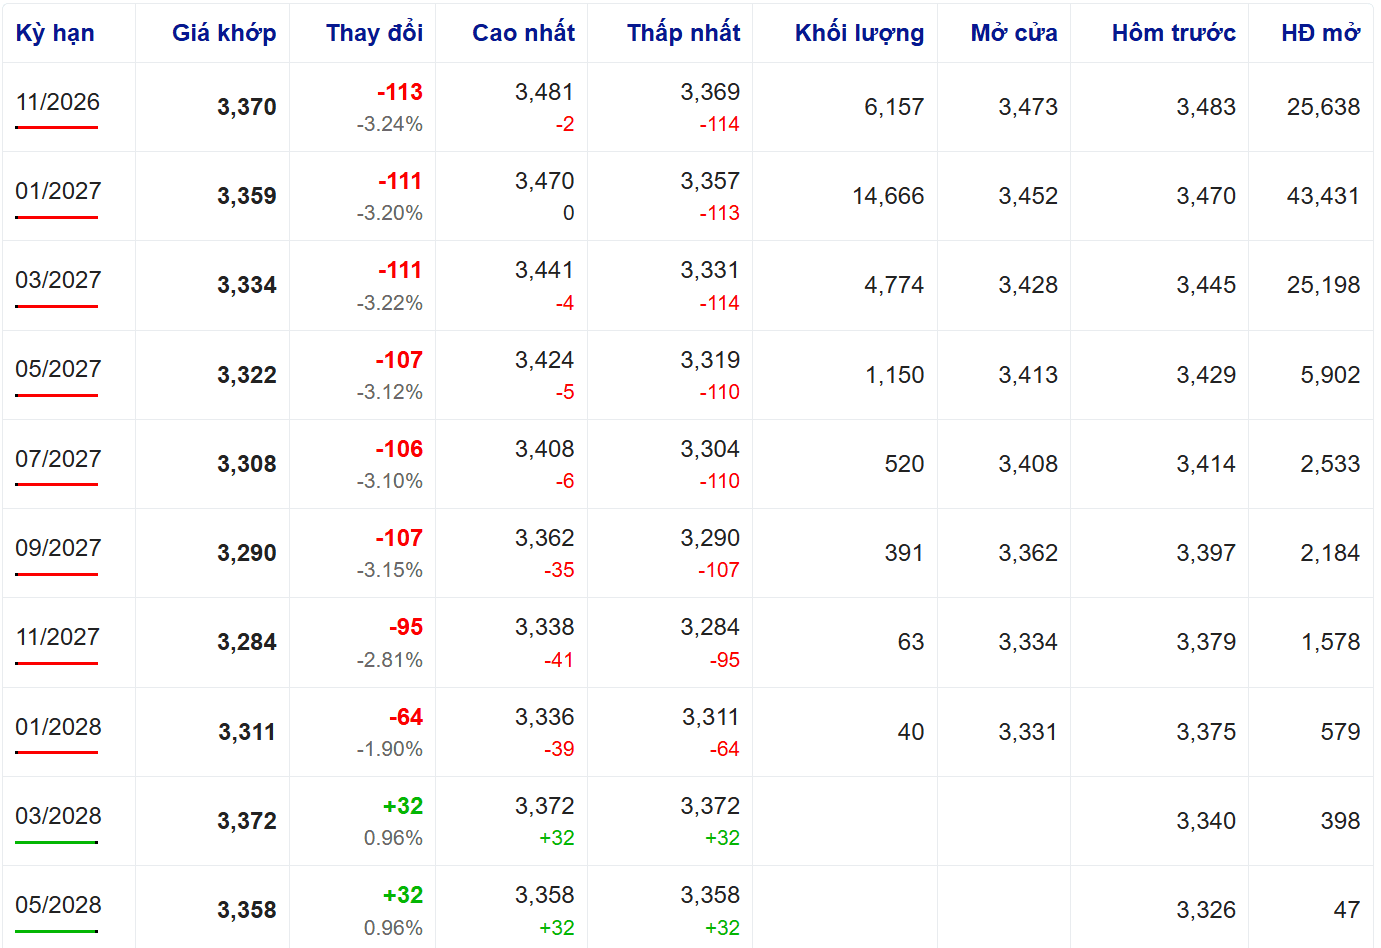Select the 07/2027 contract row label
1381x948 pixels.
pyautogui.click(x=58, y=459)
